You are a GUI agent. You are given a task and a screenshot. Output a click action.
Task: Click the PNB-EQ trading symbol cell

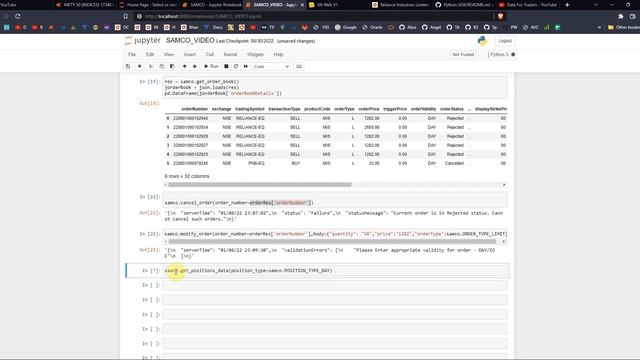click(x=256, y=163)
